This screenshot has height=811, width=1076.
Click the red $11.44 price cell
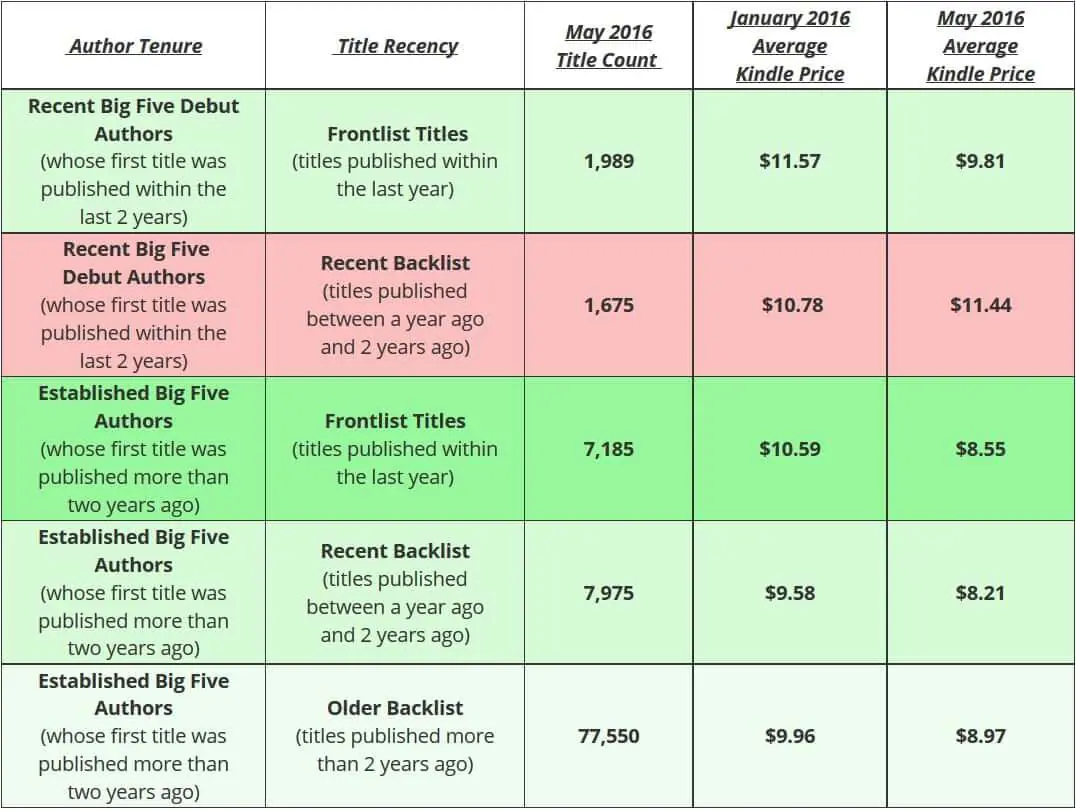pos(981,305)
